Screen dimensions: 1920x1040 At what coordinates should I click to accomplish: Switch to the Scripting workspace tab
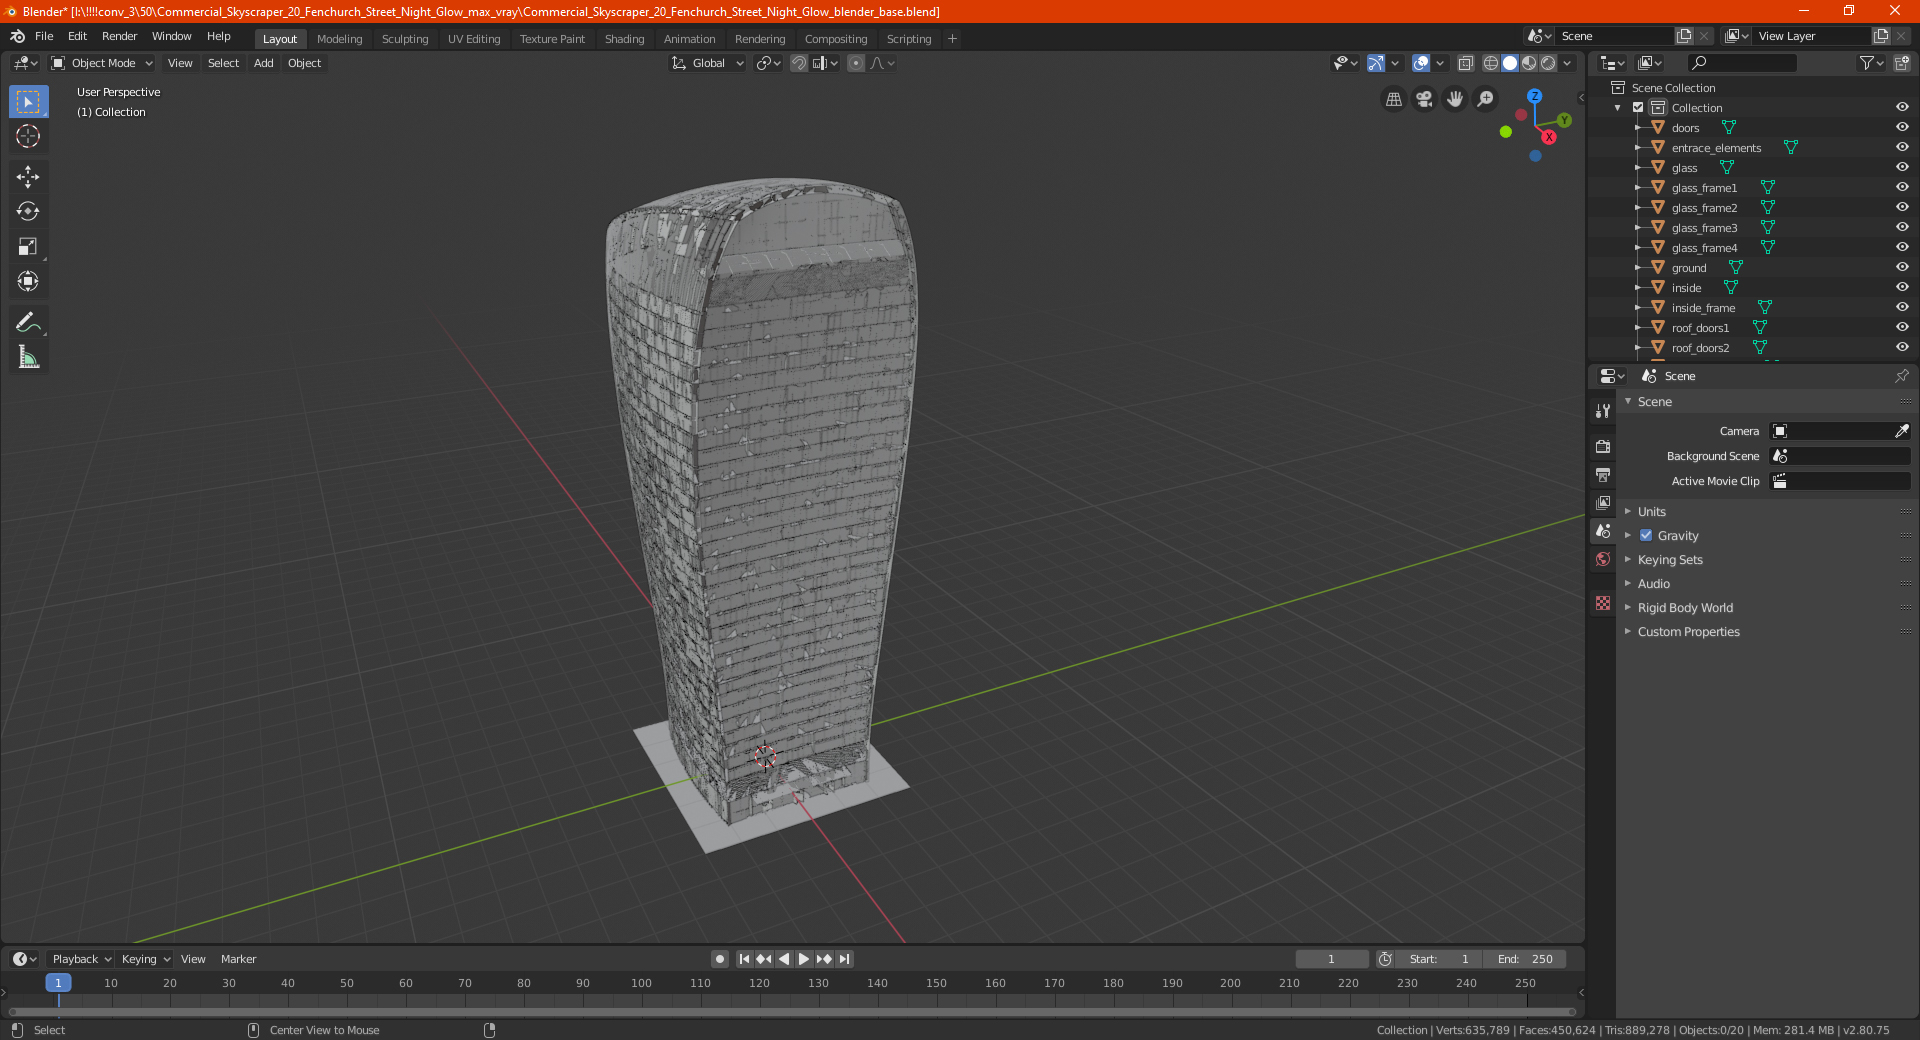(908, 39)
